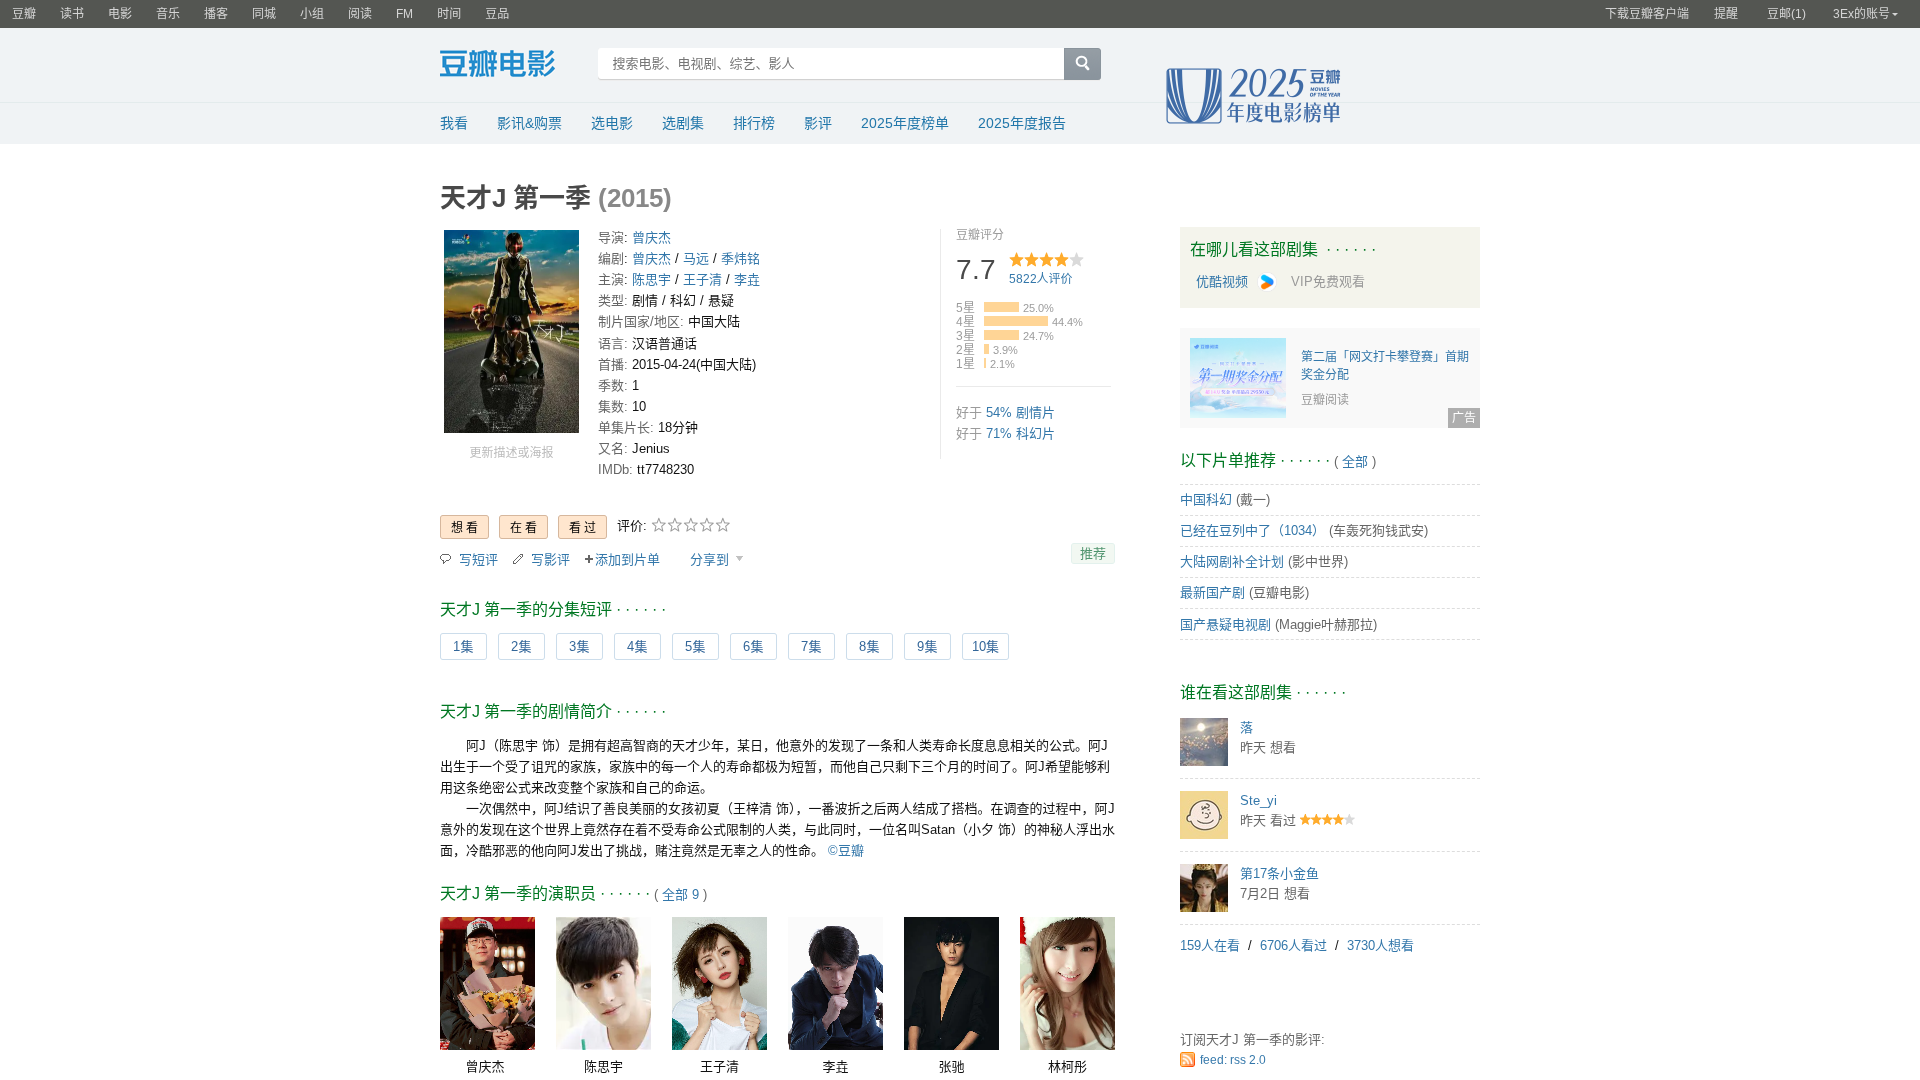
Task: Open the FM top menu item
Action: pos(404,14)
